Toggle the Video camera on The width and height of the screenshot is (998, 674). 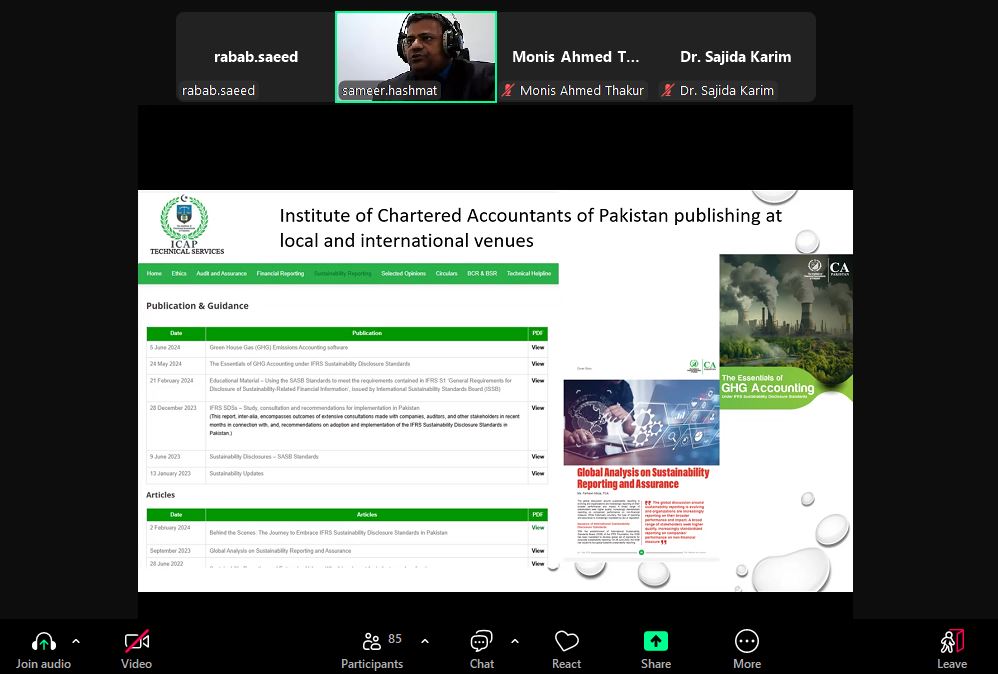(136, 642)
